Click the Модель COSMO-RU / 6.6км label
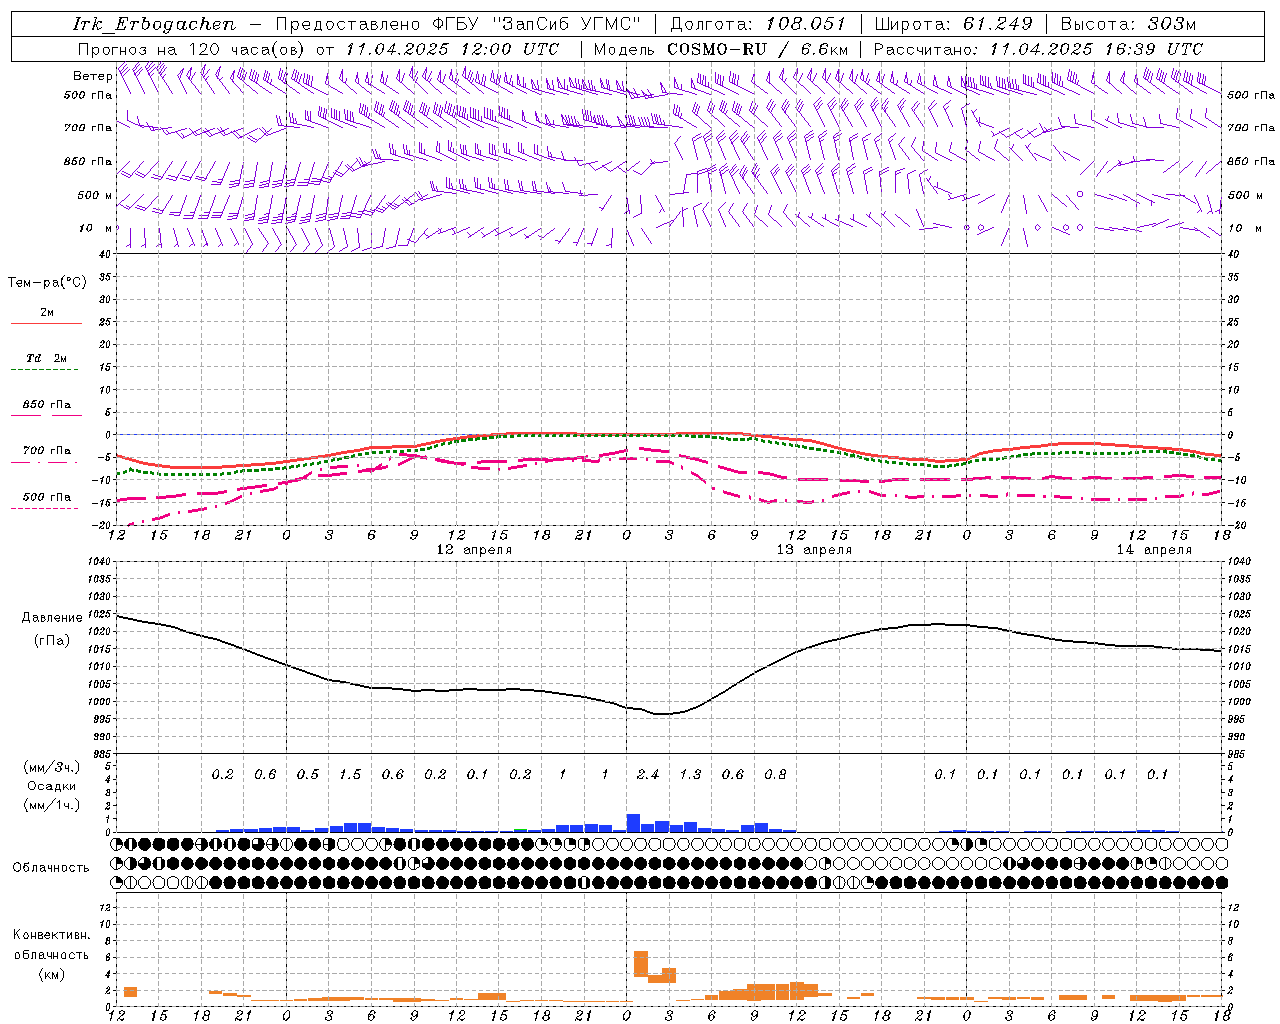The height and width of the screenshot is (1024, 1280). 721,49
